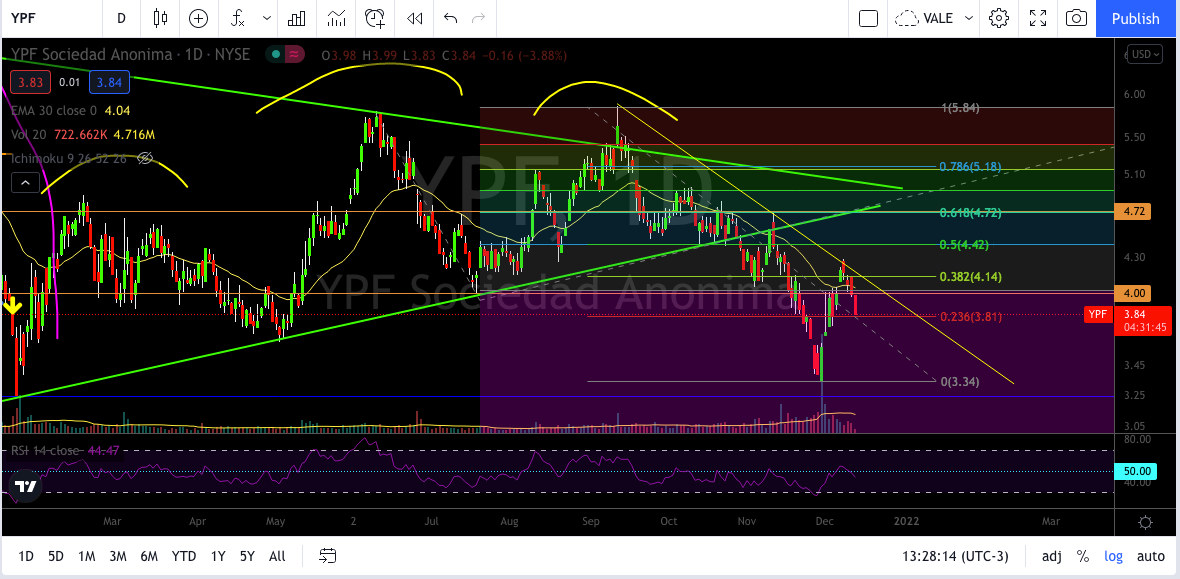The image size is (1180, 579).
Task: Show the hidden Ichimoku indicator eye icon
Action: 146,158
